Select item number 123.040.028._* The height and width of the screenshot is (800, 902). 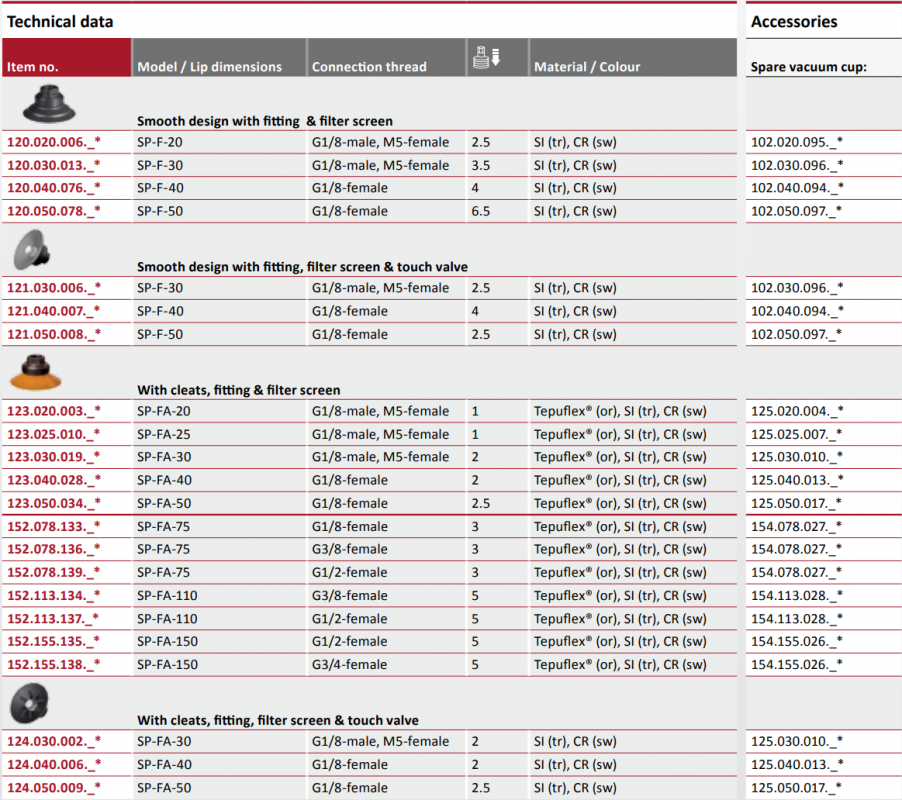click(53, 480)
